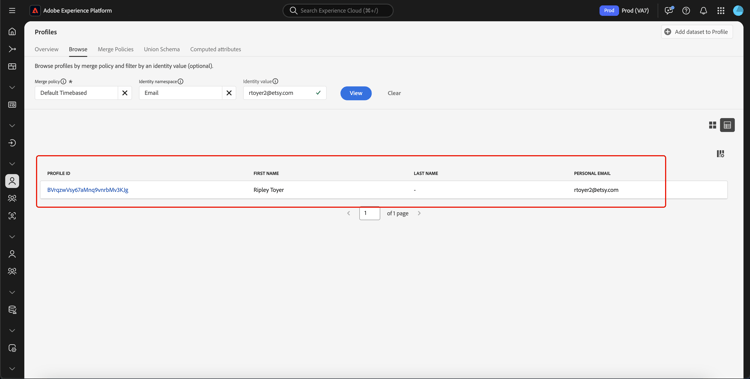Open the Workflows sidebar icon

[12, 49]
